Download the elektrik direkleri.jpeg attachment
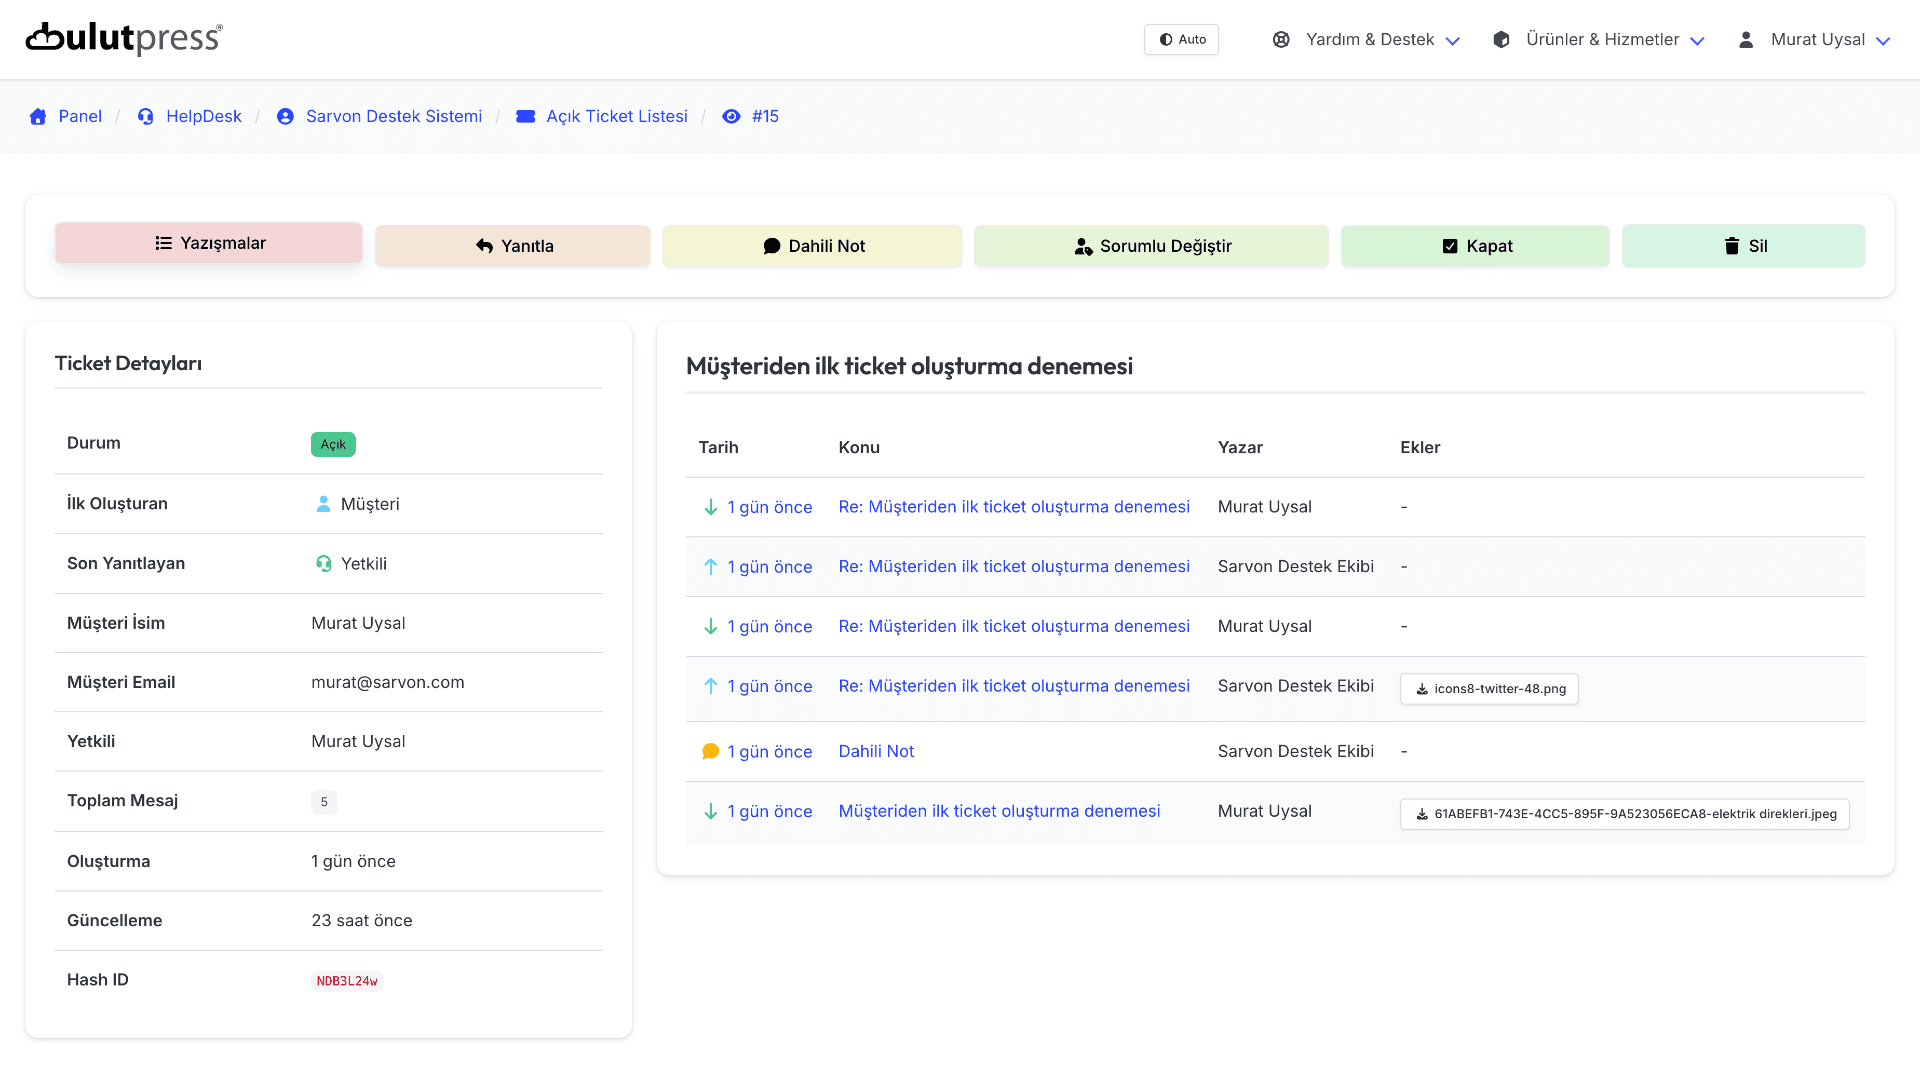1920x1066 pixels. point(1624,814)
